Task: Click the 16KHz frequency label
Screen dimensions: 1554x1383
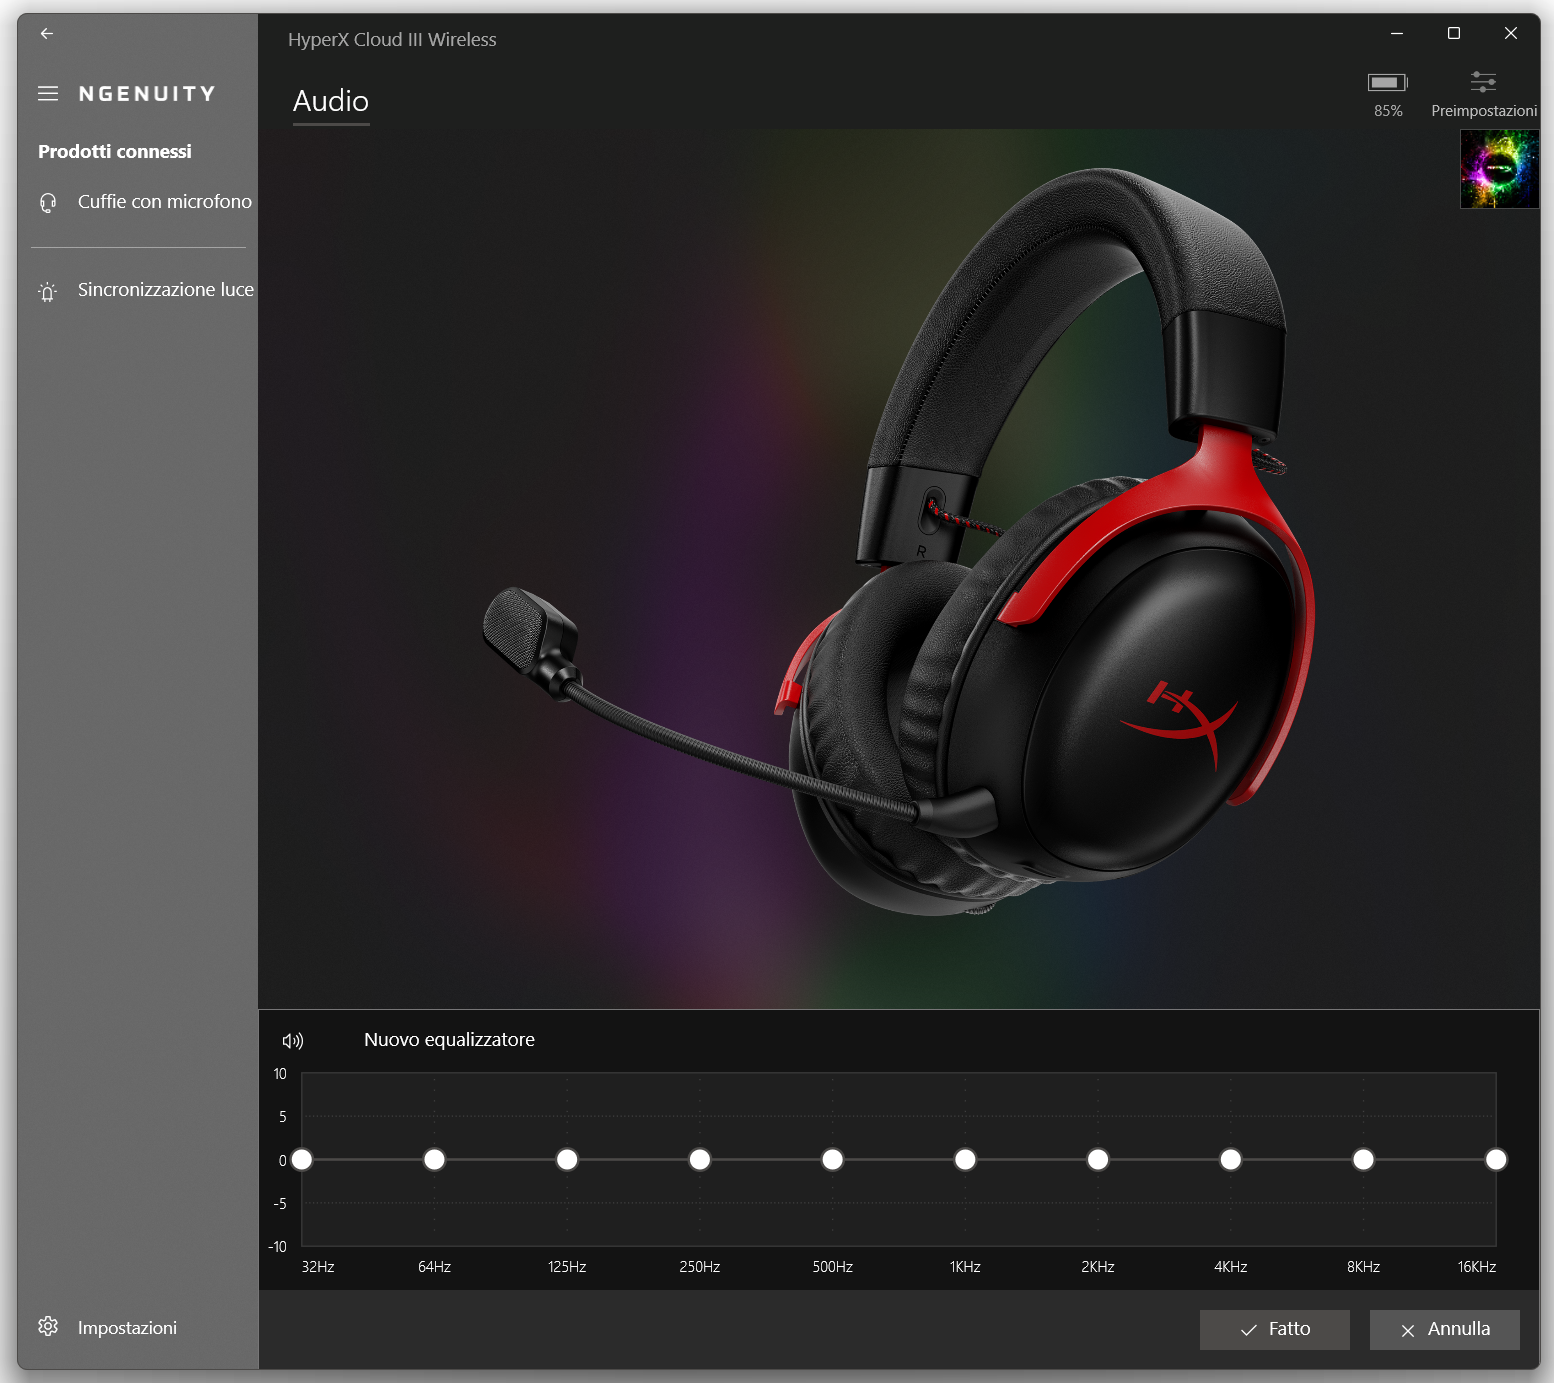Action: [1477, 1267]
